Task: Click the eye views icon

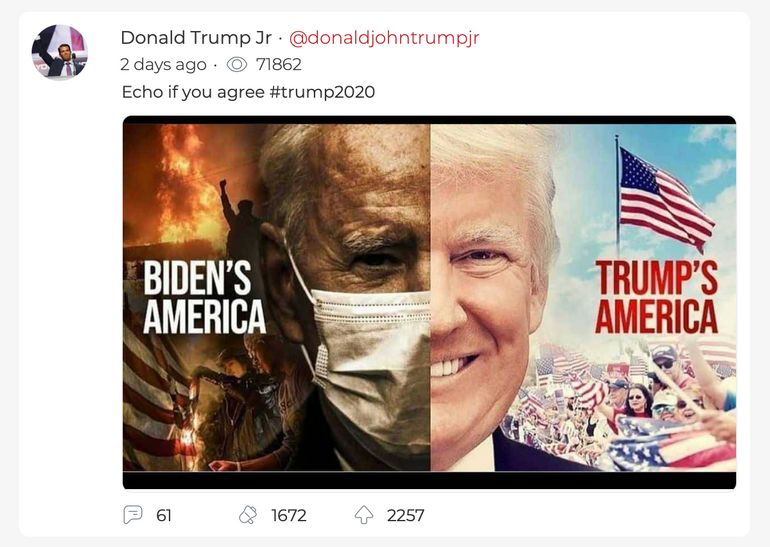Action: click(x=237, y=64)
